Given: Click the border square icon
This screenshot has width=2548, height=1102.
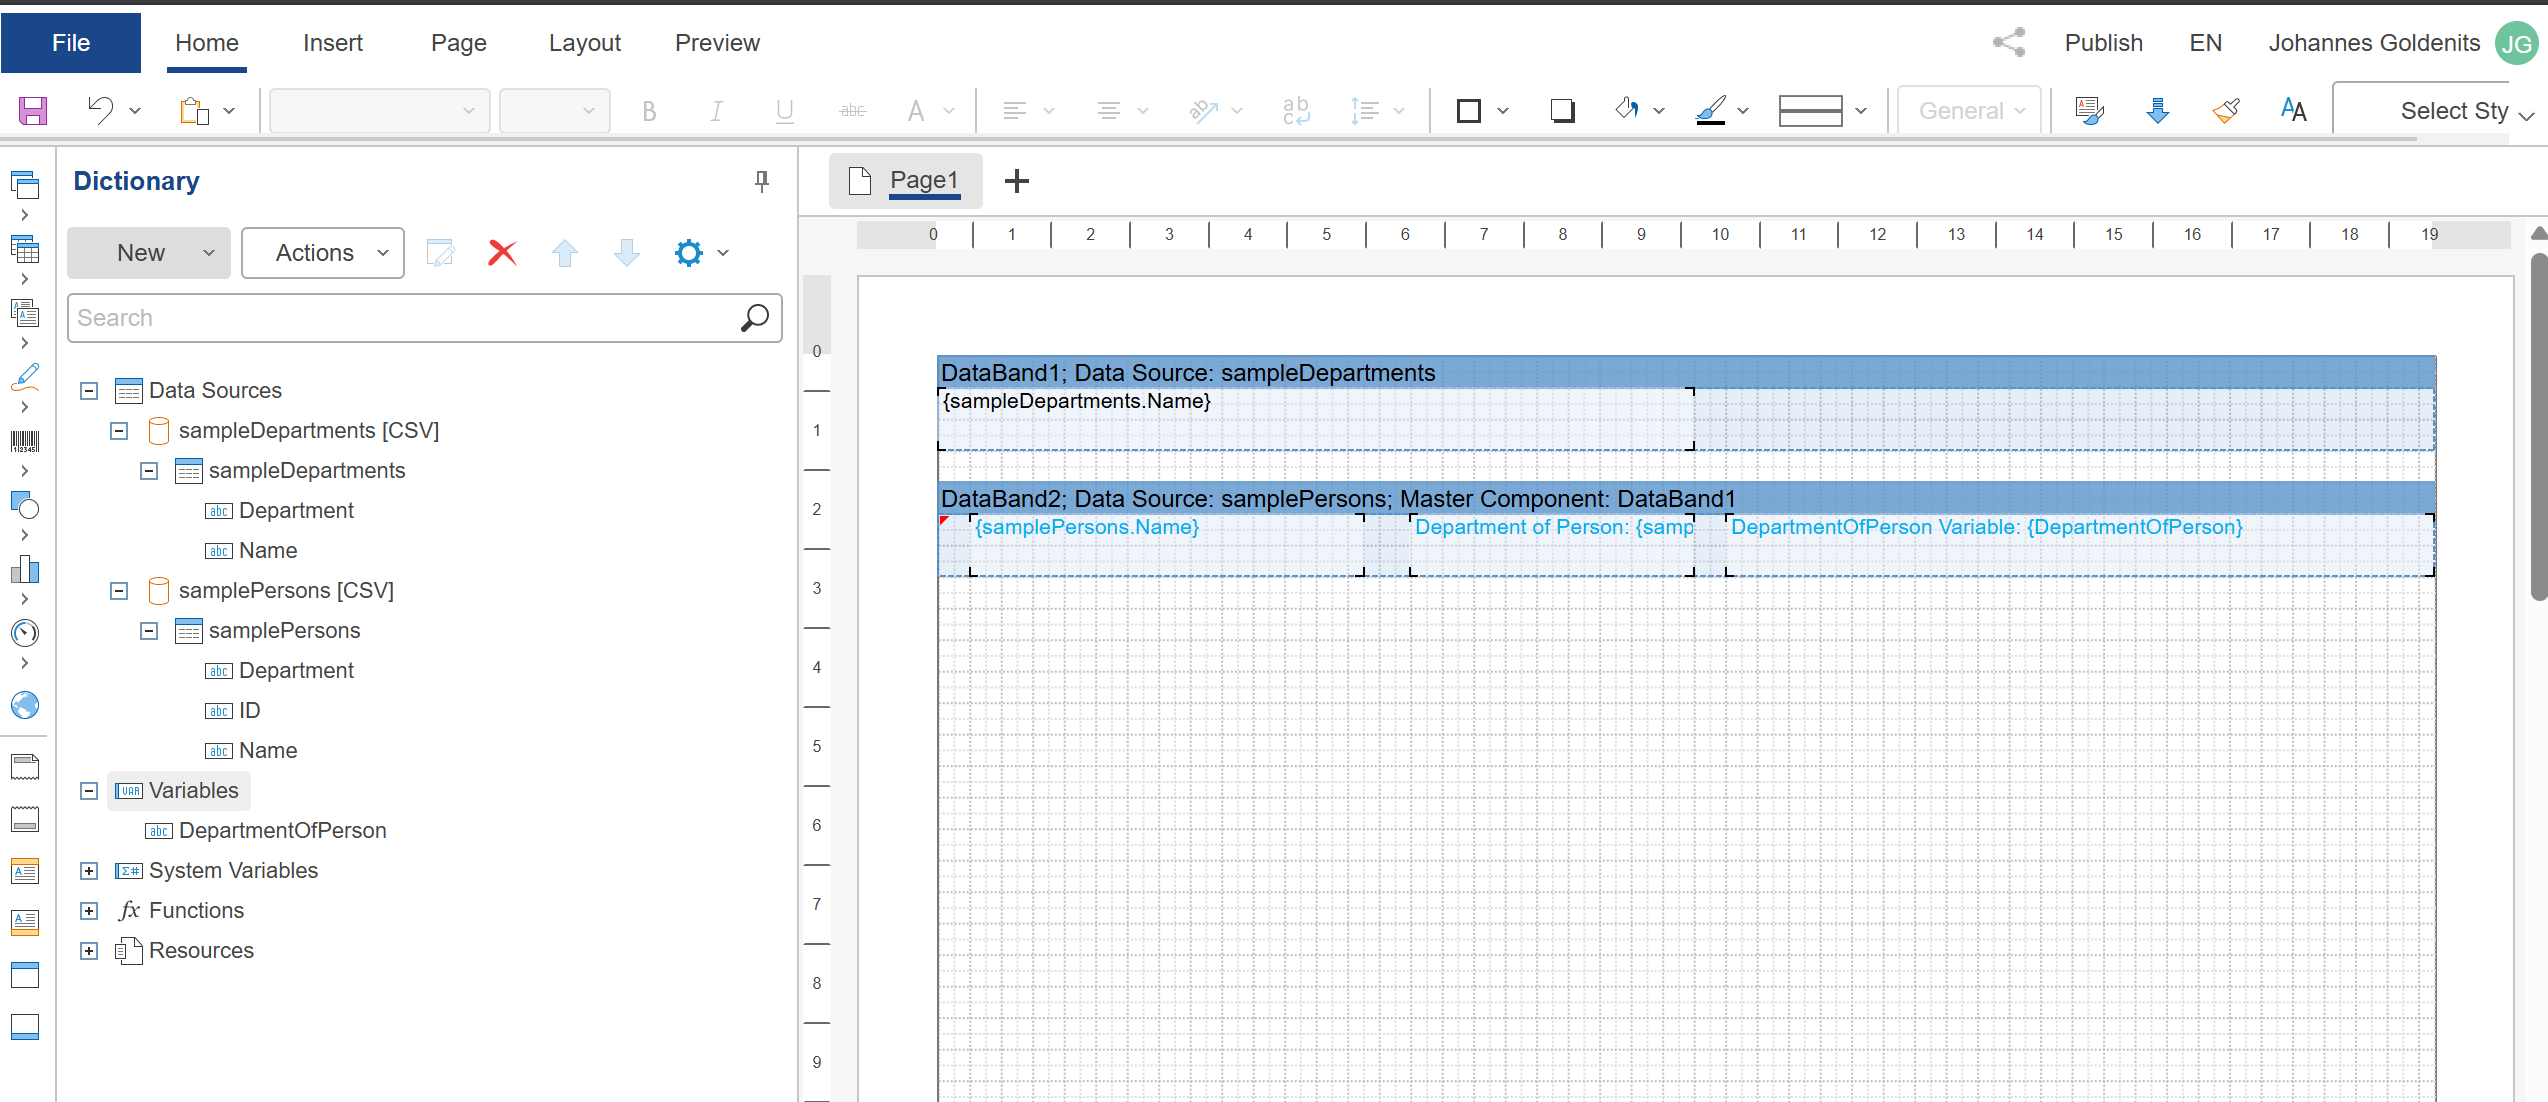Looking at the screenshot, I should [x=1469, y=110].
